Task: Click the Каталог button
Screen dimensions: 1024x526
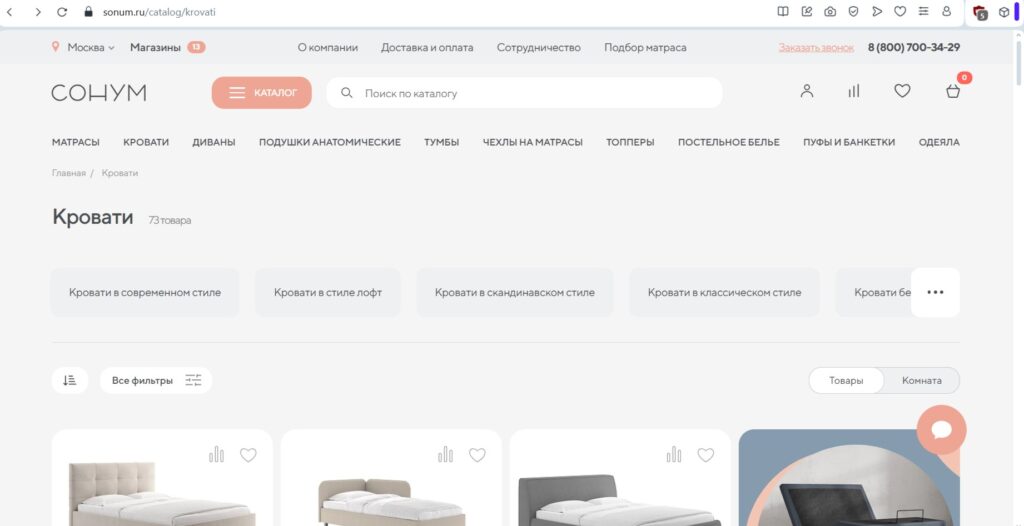Action: click(262, 93)
